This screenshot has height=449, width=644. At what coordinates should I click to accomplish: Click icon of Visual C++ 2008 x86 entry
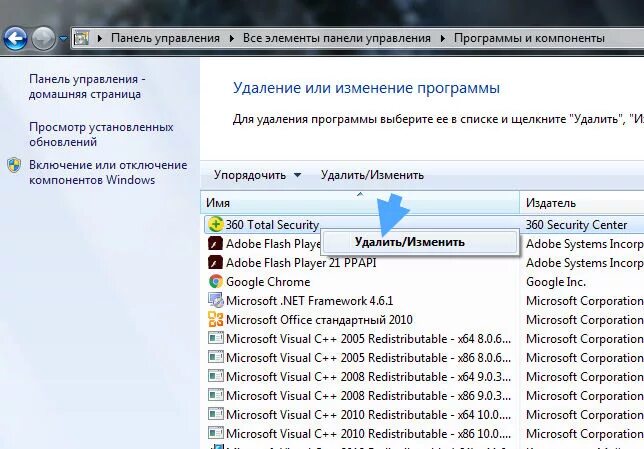[216, 395]
